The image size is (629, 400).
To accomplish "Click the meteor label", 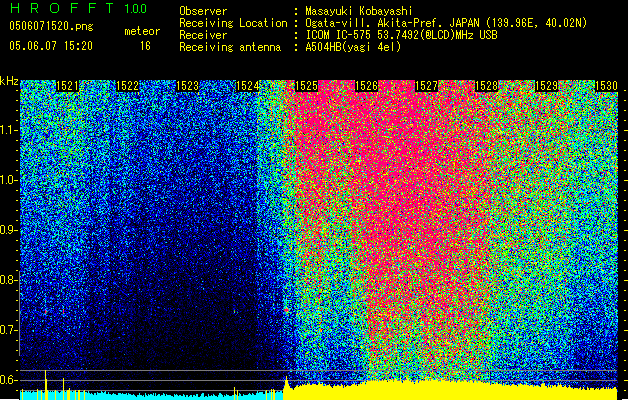I will 142,31.
